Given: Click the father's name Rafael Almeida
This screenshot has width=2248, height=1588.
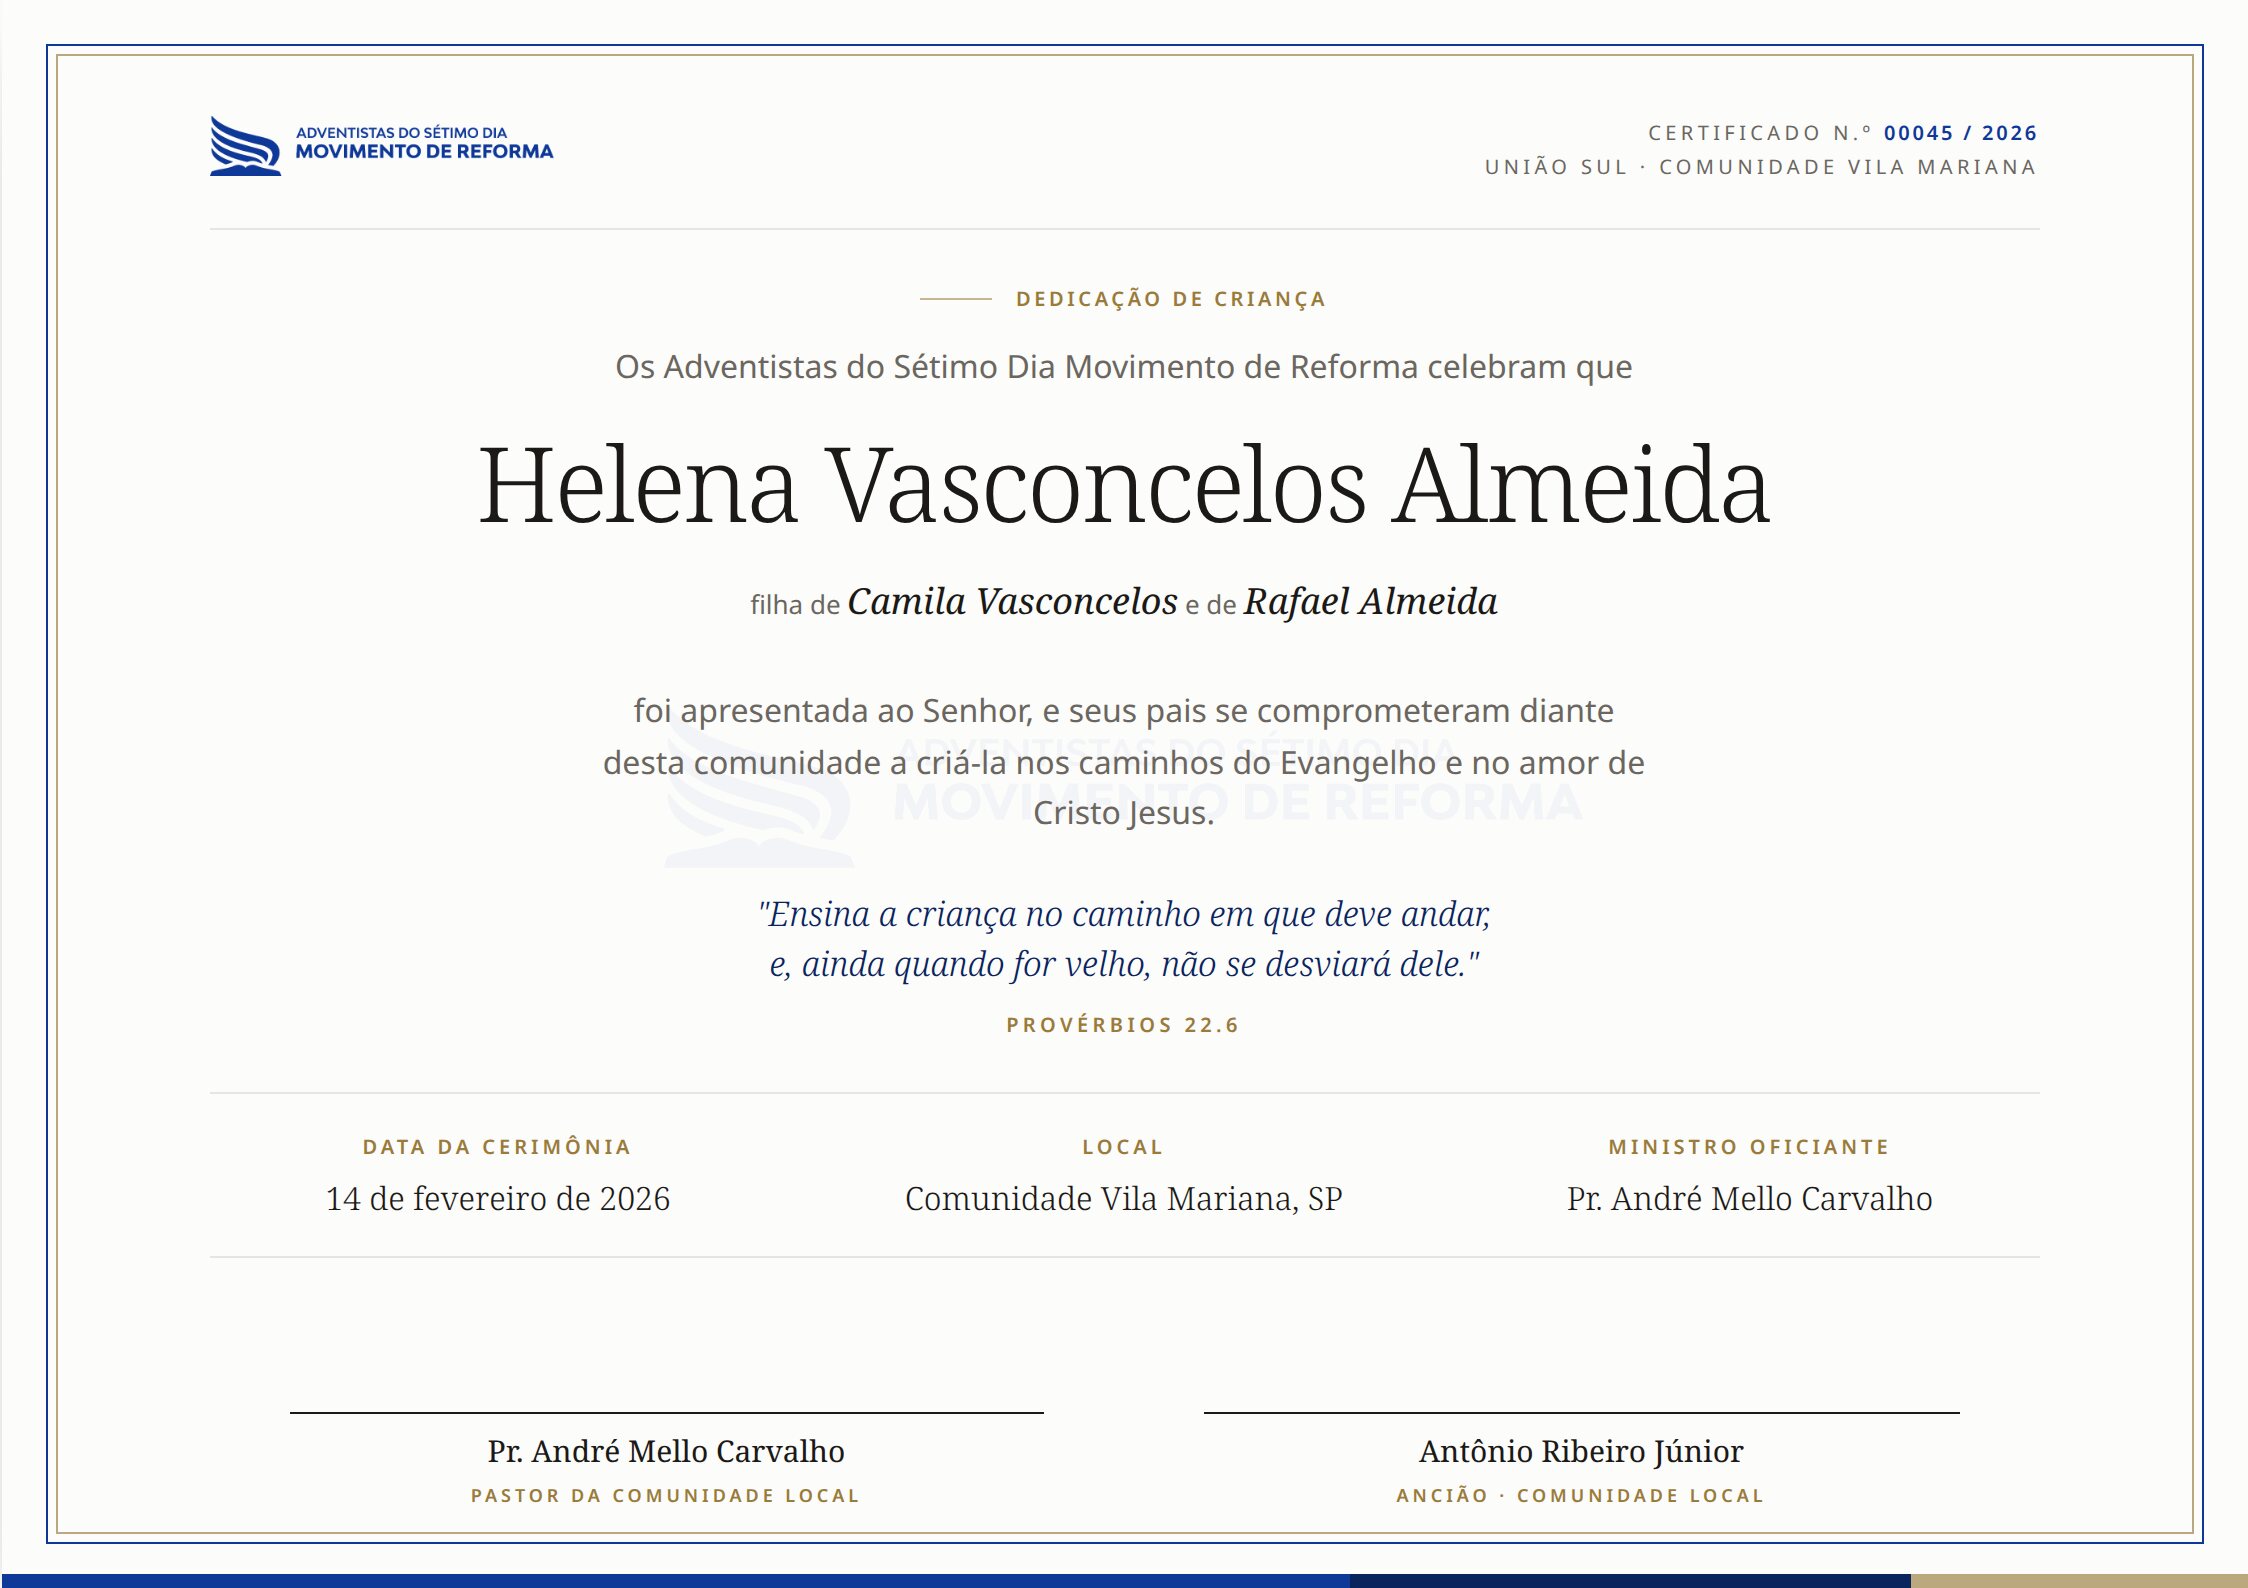Looking at the screenshot, I should [1370, 602].
